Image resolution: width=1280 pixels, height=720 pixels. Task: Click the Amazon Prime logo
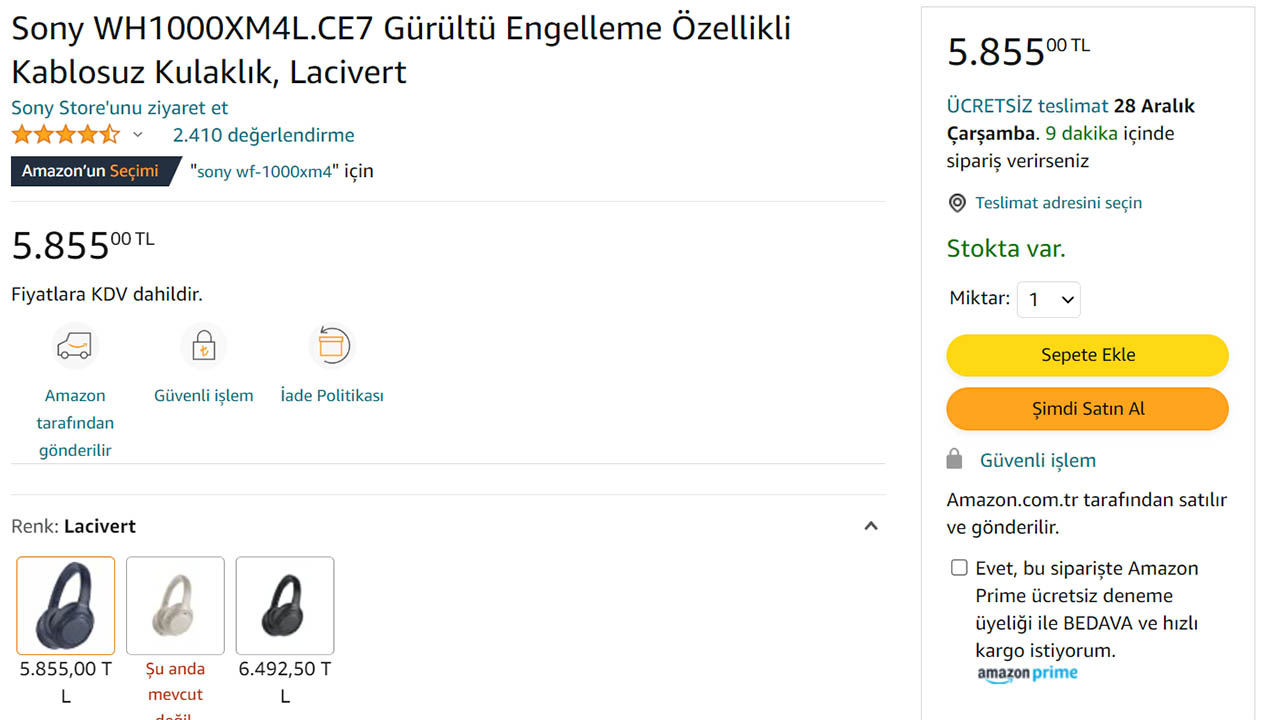click(1027, 674)
